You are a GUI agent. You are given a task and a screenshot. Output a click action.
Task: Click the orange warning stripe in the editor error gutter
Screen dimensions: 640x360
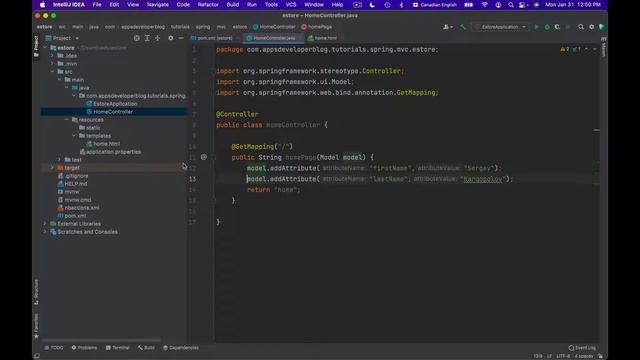click(x=596, y=130)
